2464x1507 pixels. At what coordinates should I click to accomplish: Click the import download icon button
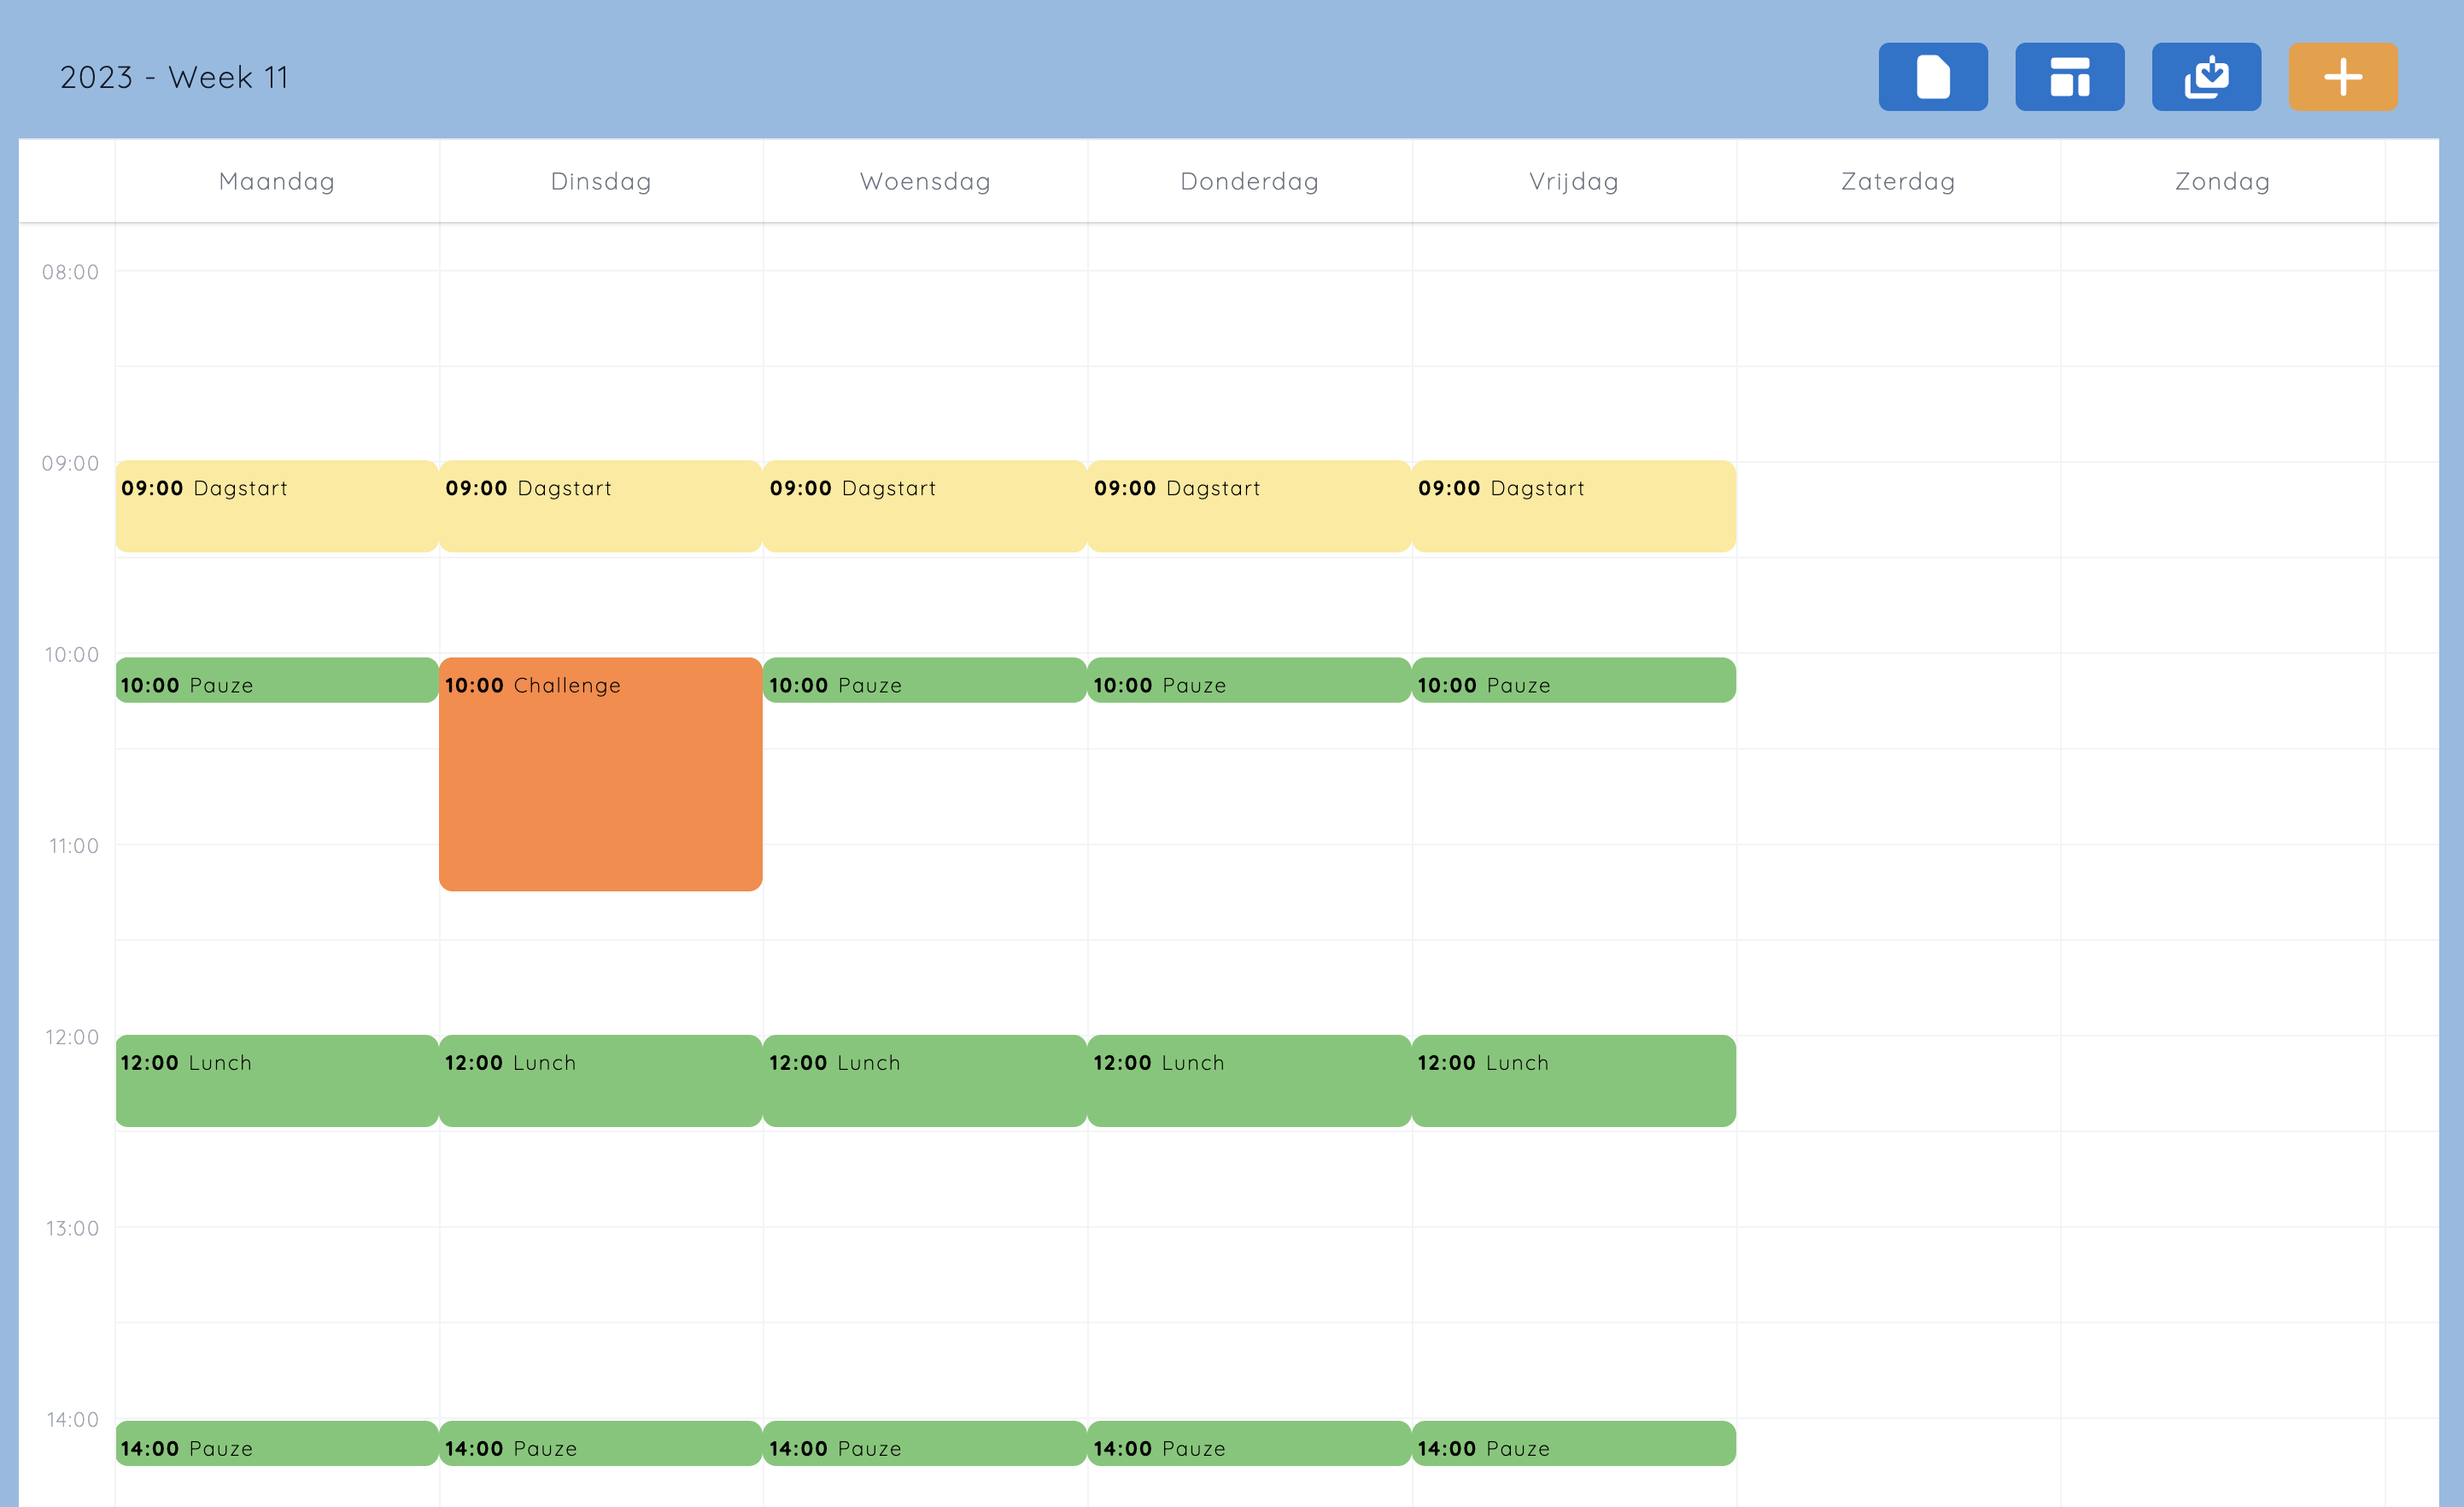tap(2206, 77)
